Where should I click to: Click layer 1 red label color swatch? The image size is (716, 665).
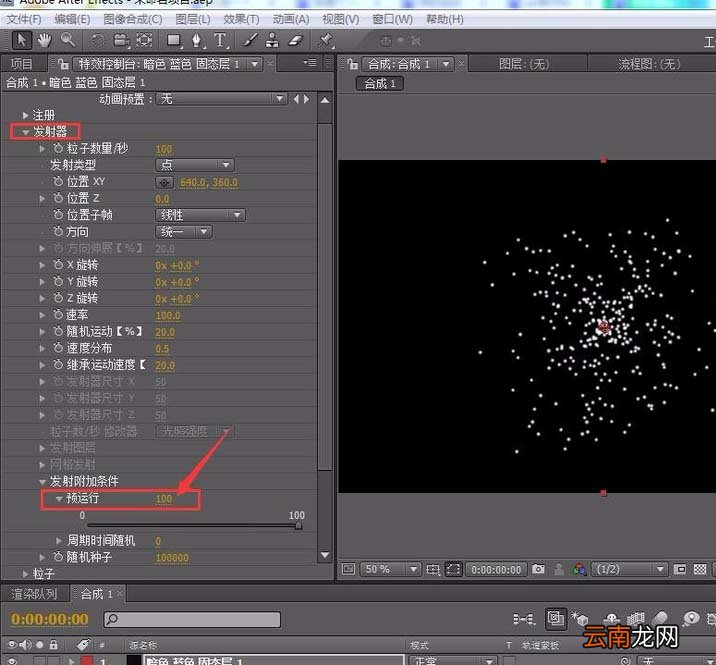click(x=87, y=660)
